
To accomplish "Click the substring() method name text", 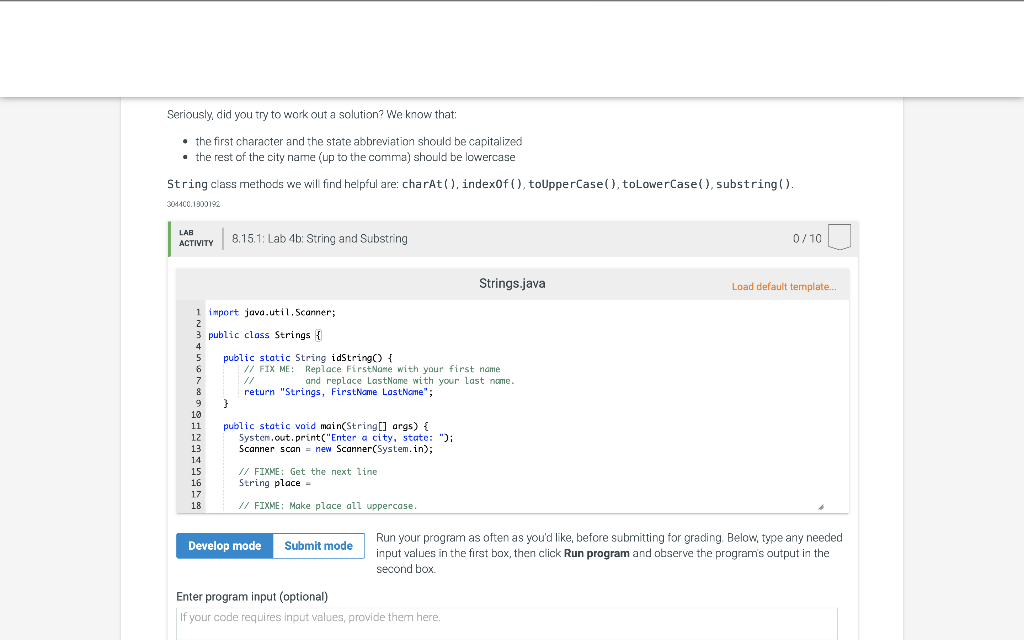I will point(754,184).
